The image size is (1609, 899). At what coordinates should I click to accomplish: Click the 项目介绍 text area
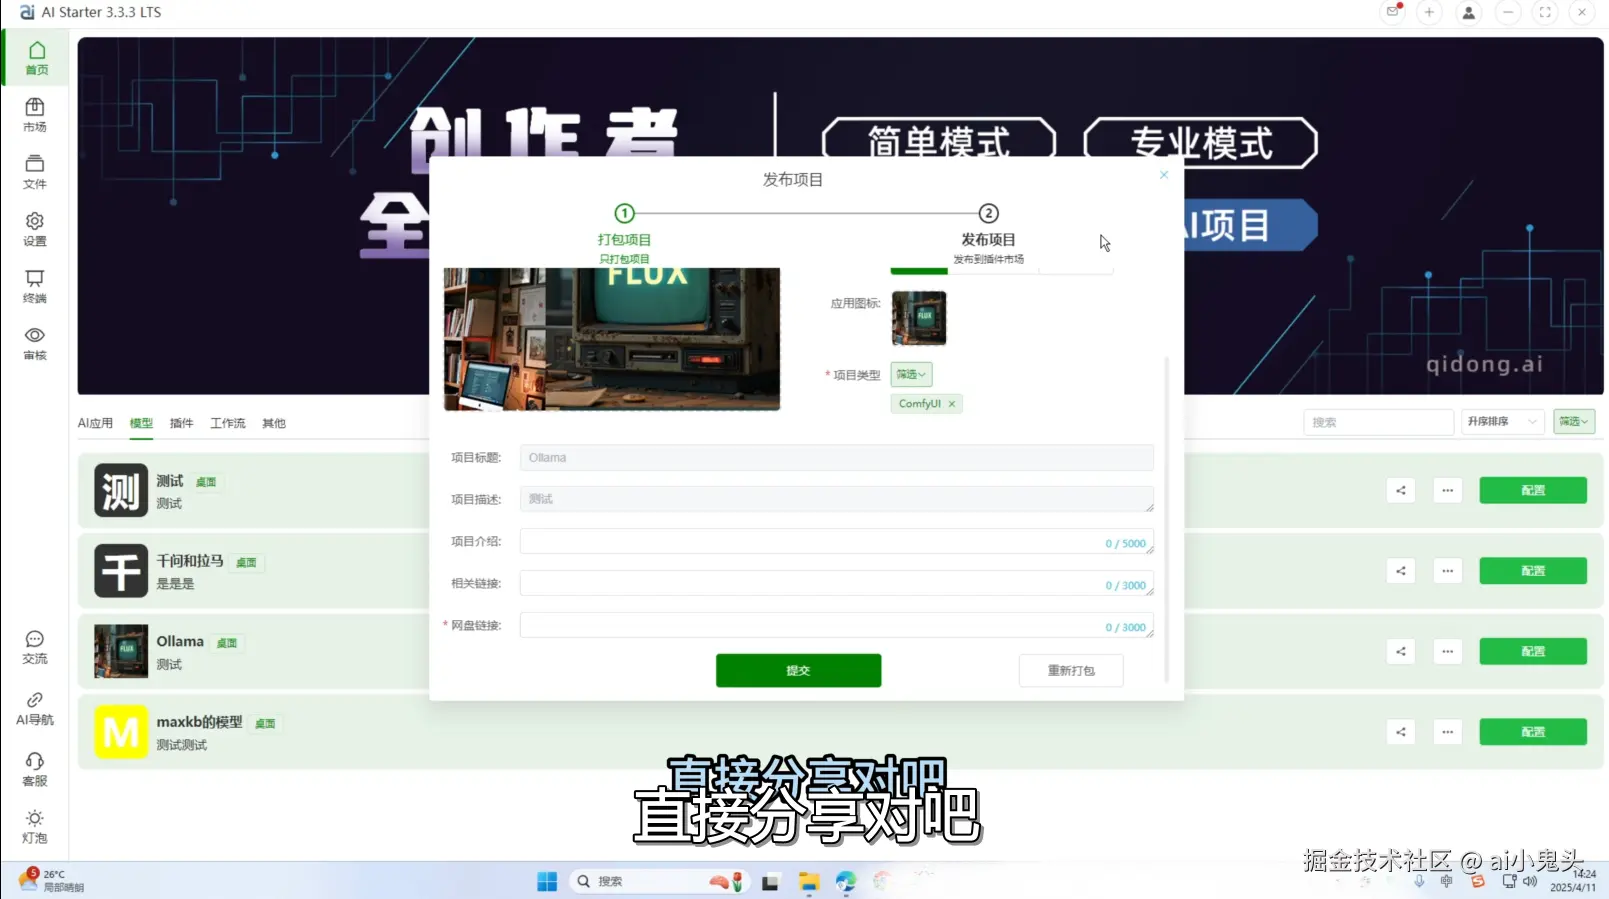click(x=836, y=542)
